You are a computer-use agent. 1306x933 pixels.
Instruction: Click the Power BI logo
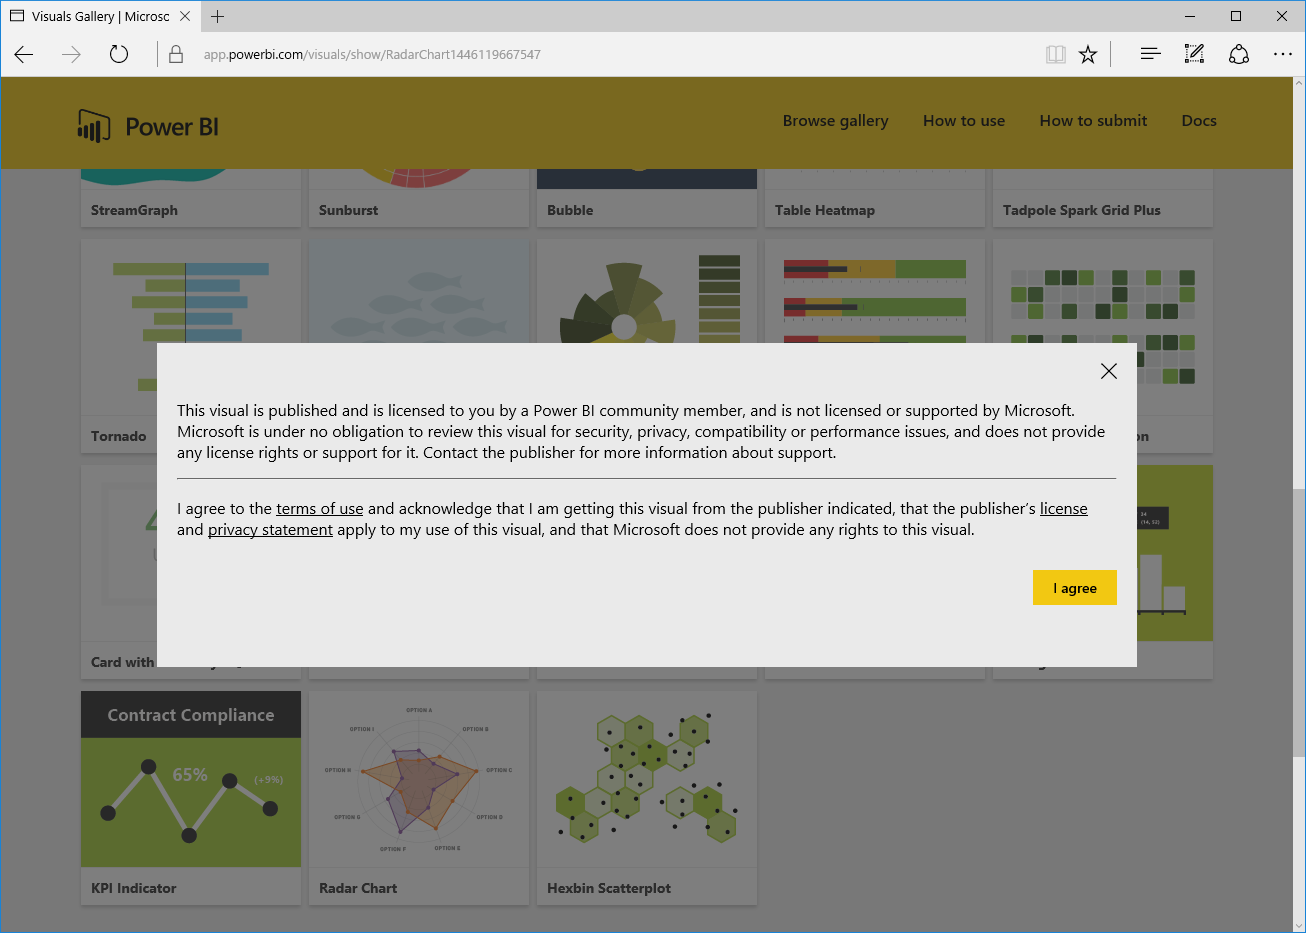coord(148,127)
